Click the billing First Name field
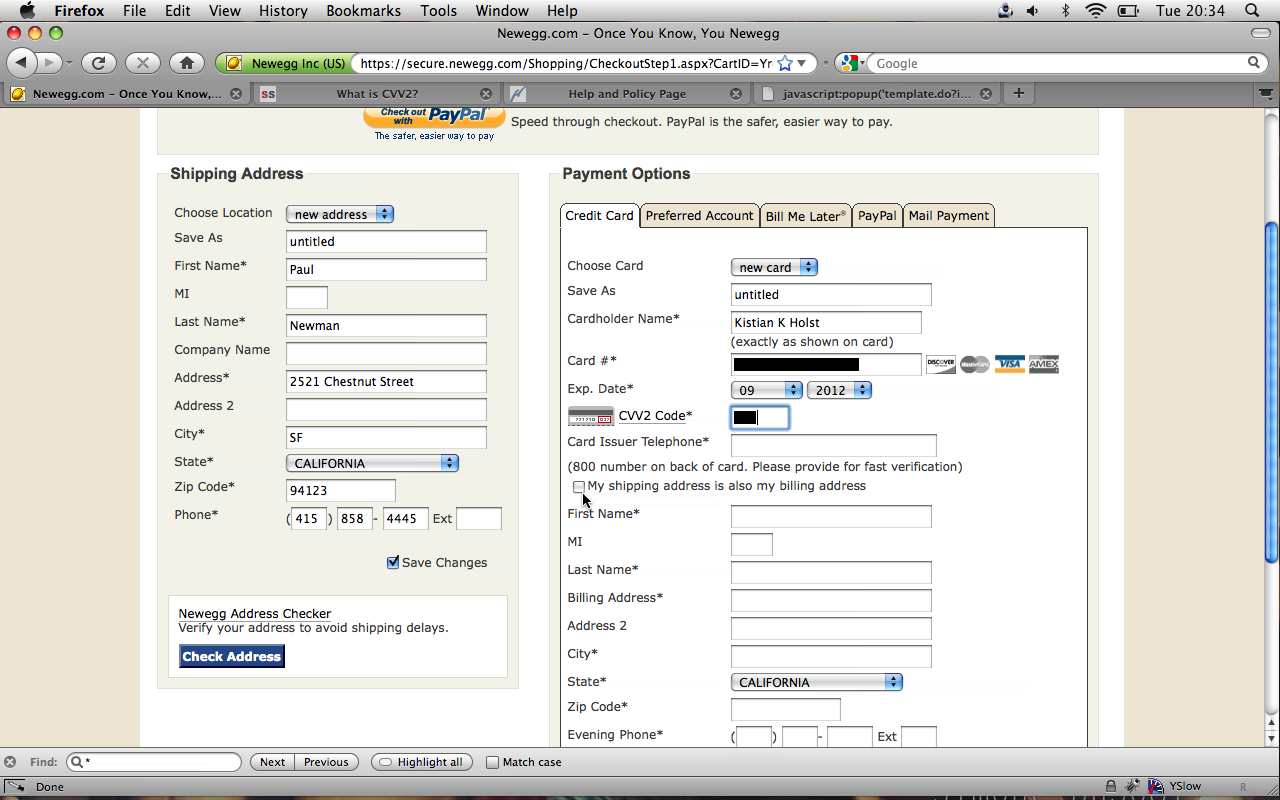The image size is (1280, 800). point(831,516)
